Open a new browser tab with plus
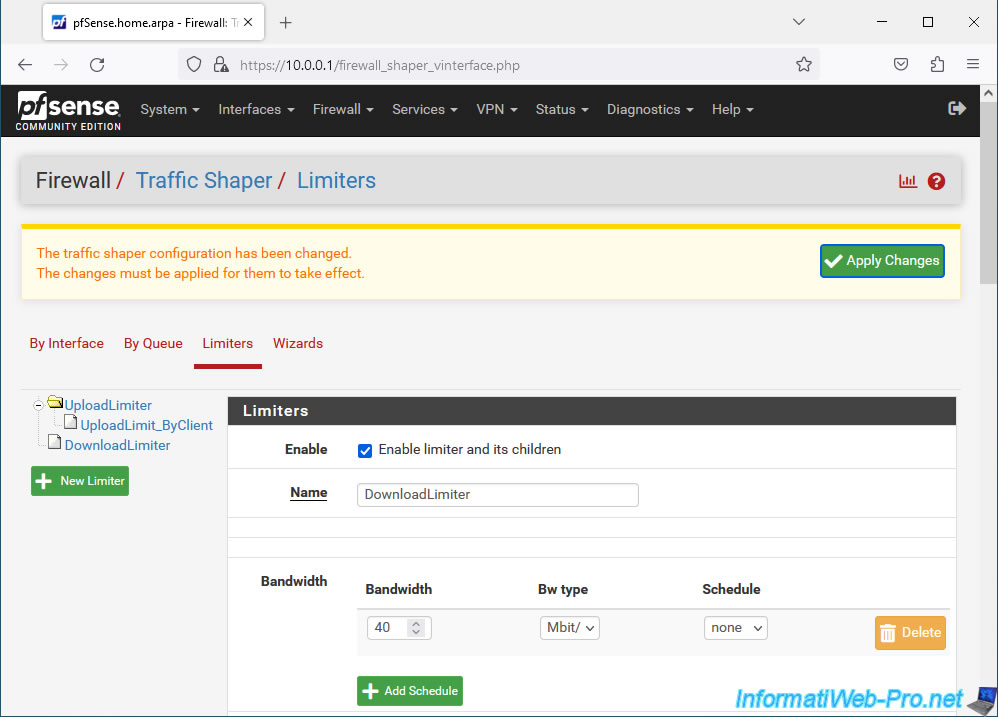 click(x=286, y=23)
